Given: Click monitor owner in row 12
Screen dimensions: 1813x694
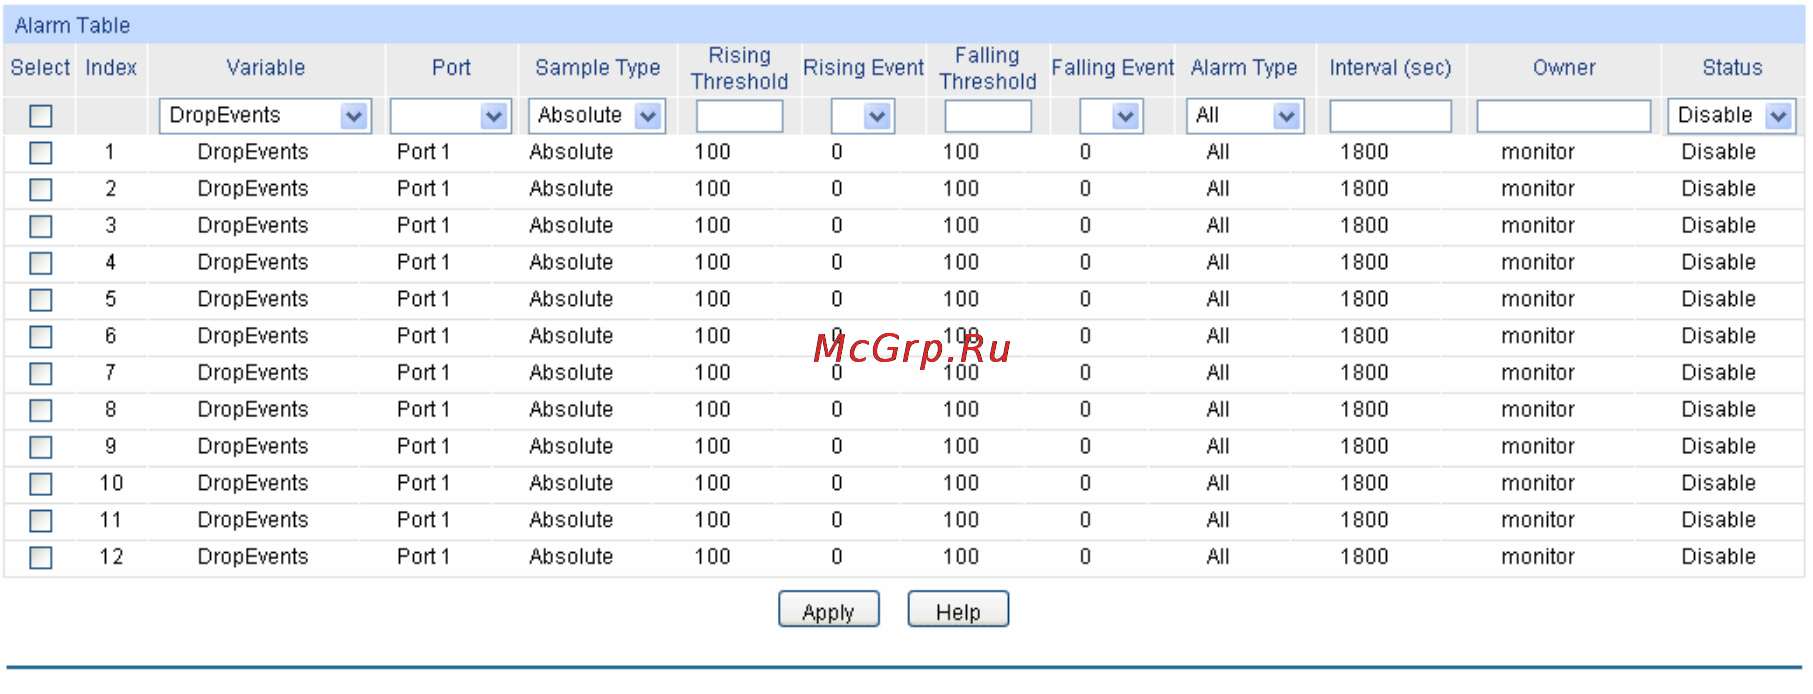Looking at the screenshot, I should pyautogui.click(x=1538, y=557).
